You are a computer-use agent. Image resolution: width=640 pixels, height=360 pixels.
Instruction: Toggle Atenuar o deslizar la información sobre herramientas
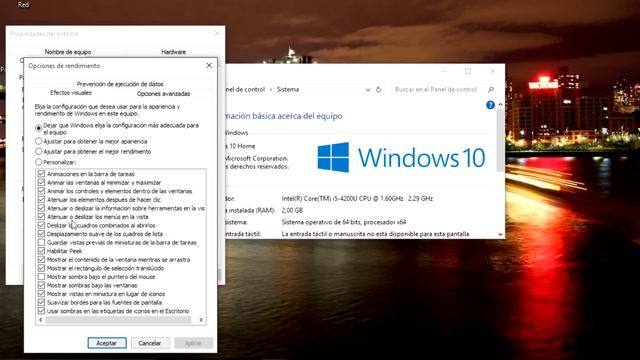(41, 208)
